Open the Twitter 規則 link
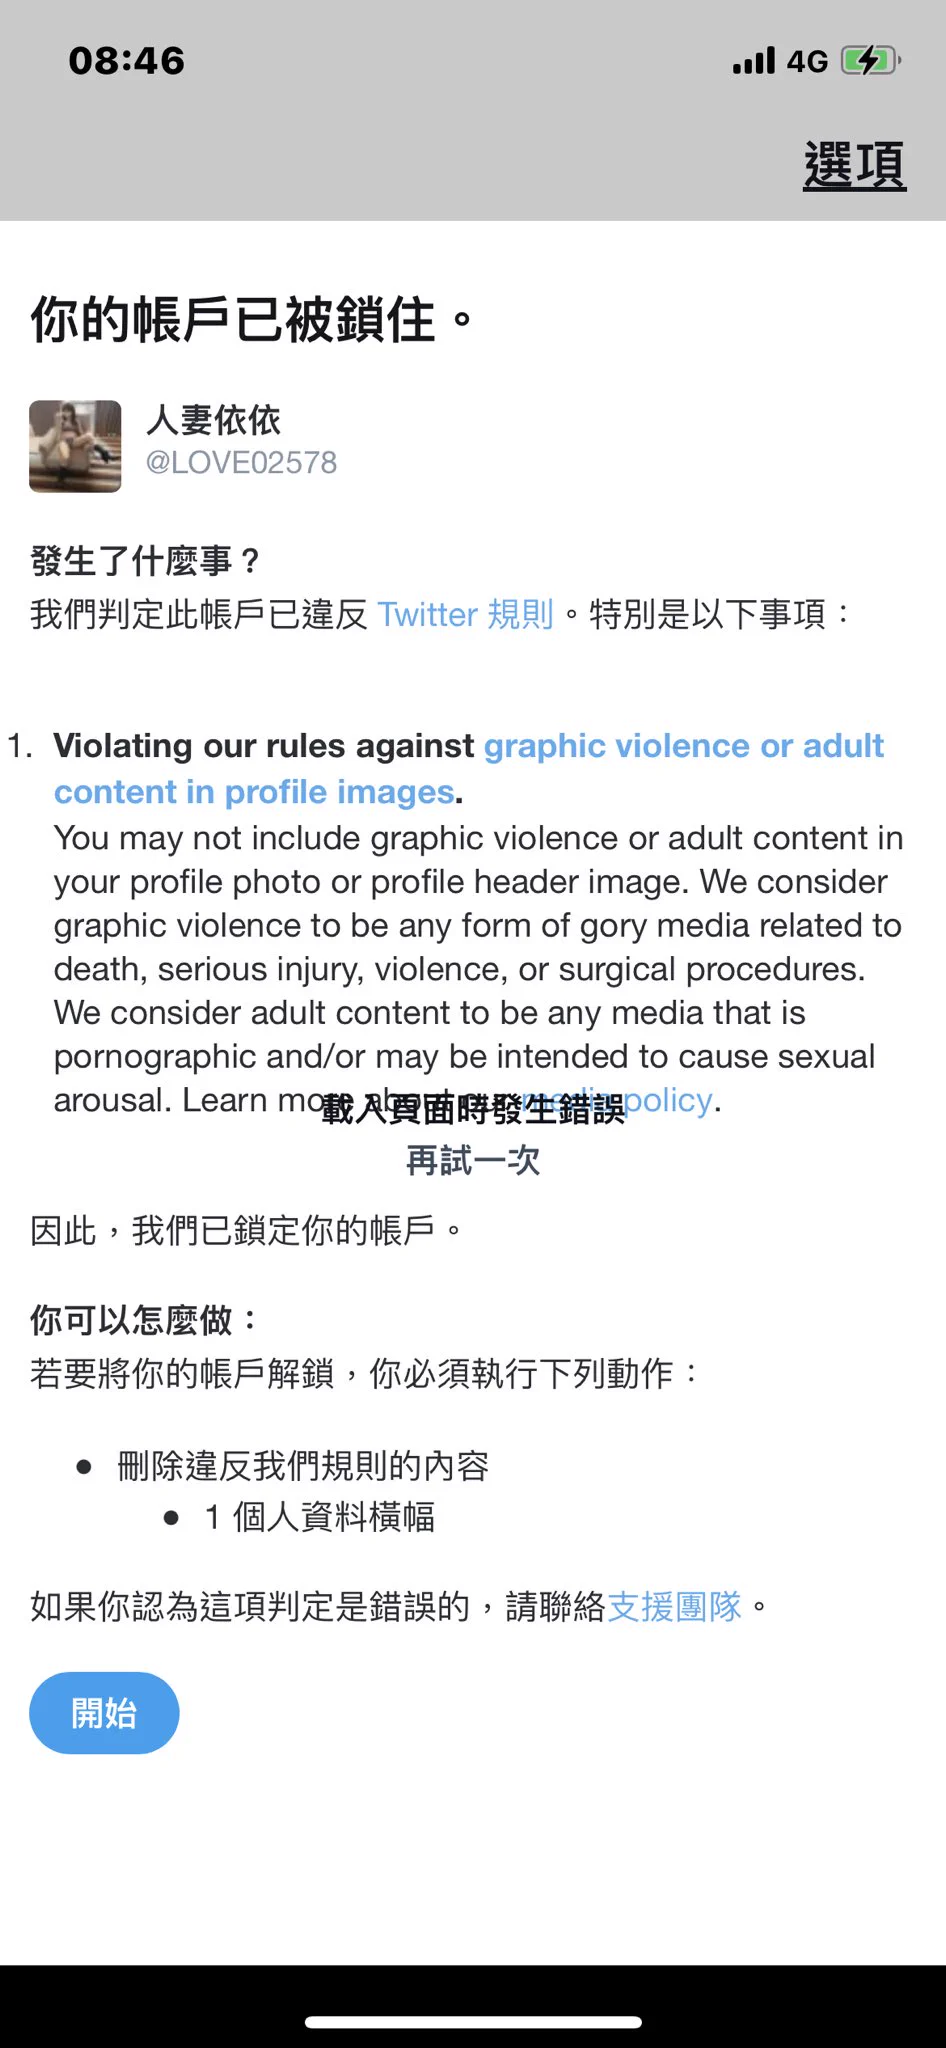 (465, 613)
